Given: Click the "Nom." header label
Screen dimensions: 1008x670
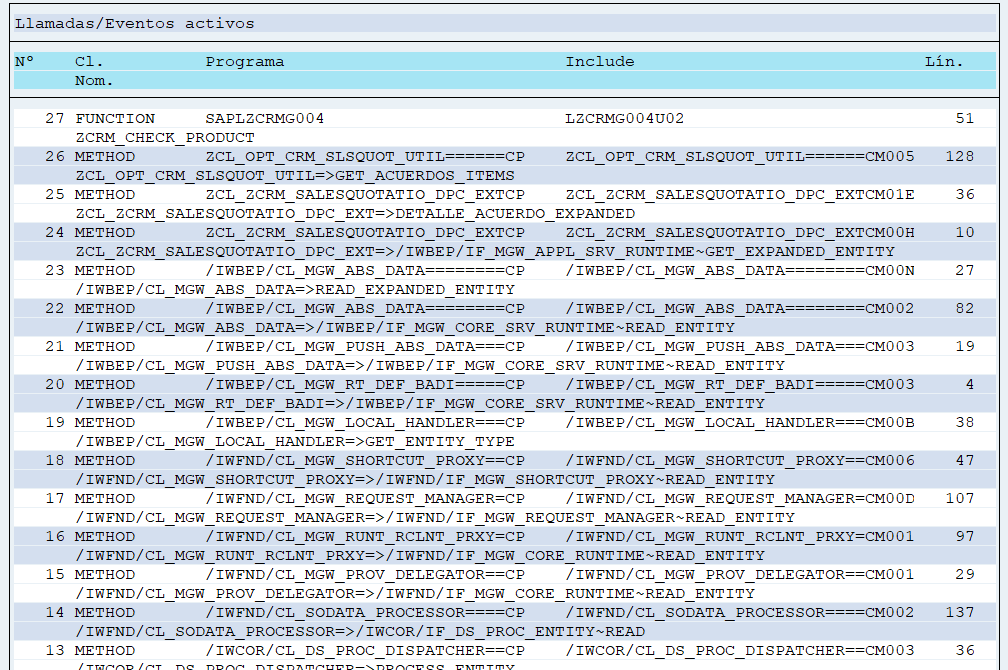Looking at the screenshot, I should coord(94,80).
